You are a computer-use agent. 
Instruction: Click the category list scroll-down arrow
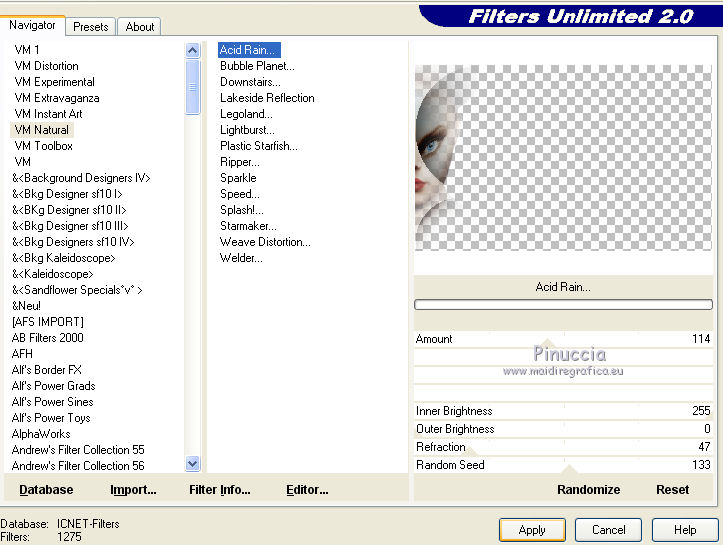[x=193, y=463]
